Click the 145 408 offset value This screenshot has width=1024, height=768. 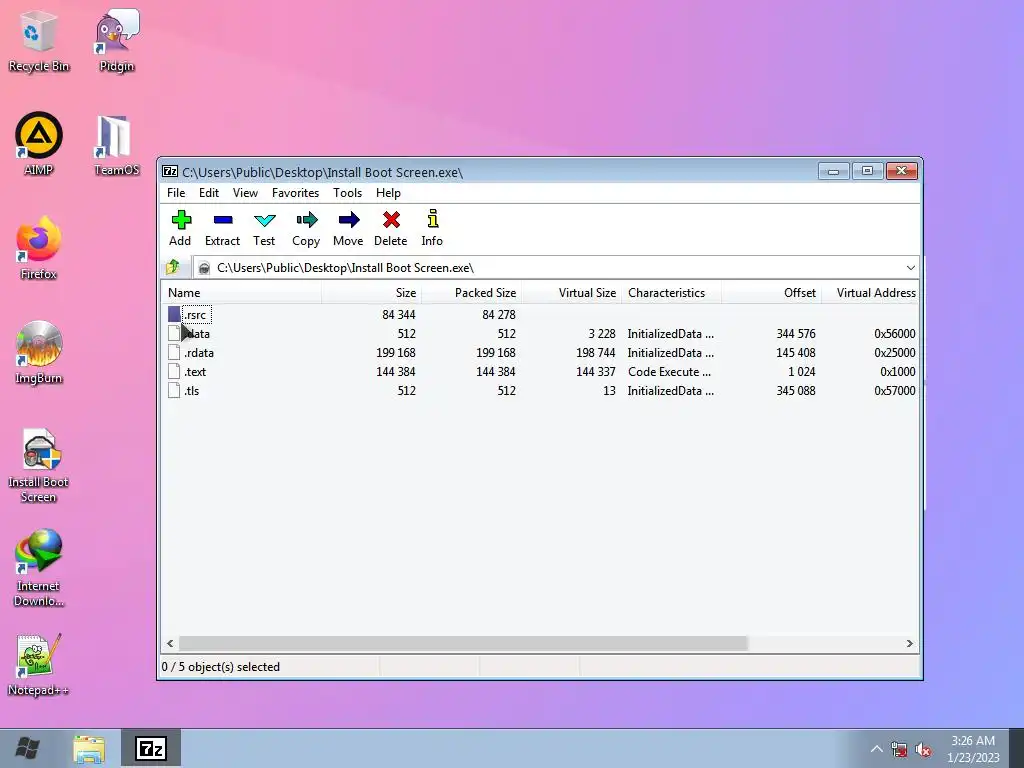click(795, 353)
